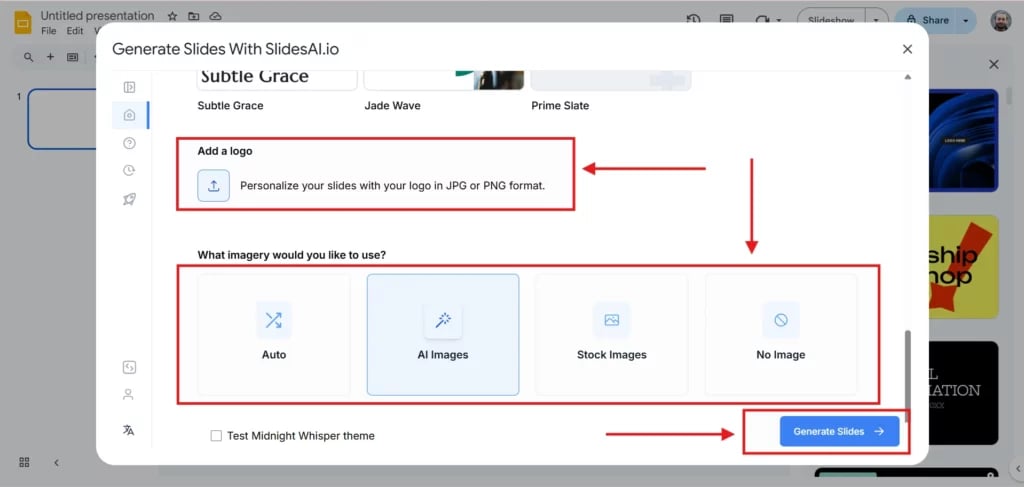Open the history clock icon in dialog sidebar

[x=129, y=170]
